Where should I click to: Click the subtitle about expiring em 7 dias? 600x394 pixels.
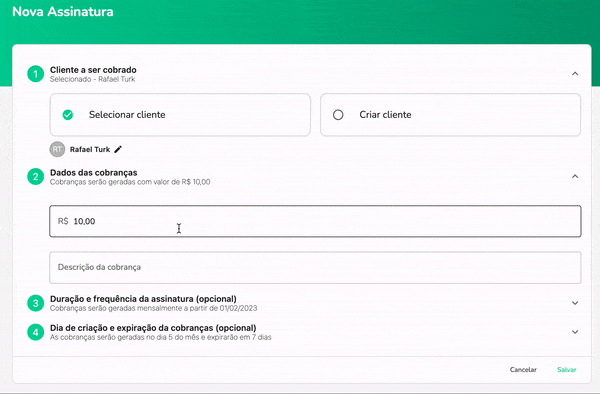(160, 337)
